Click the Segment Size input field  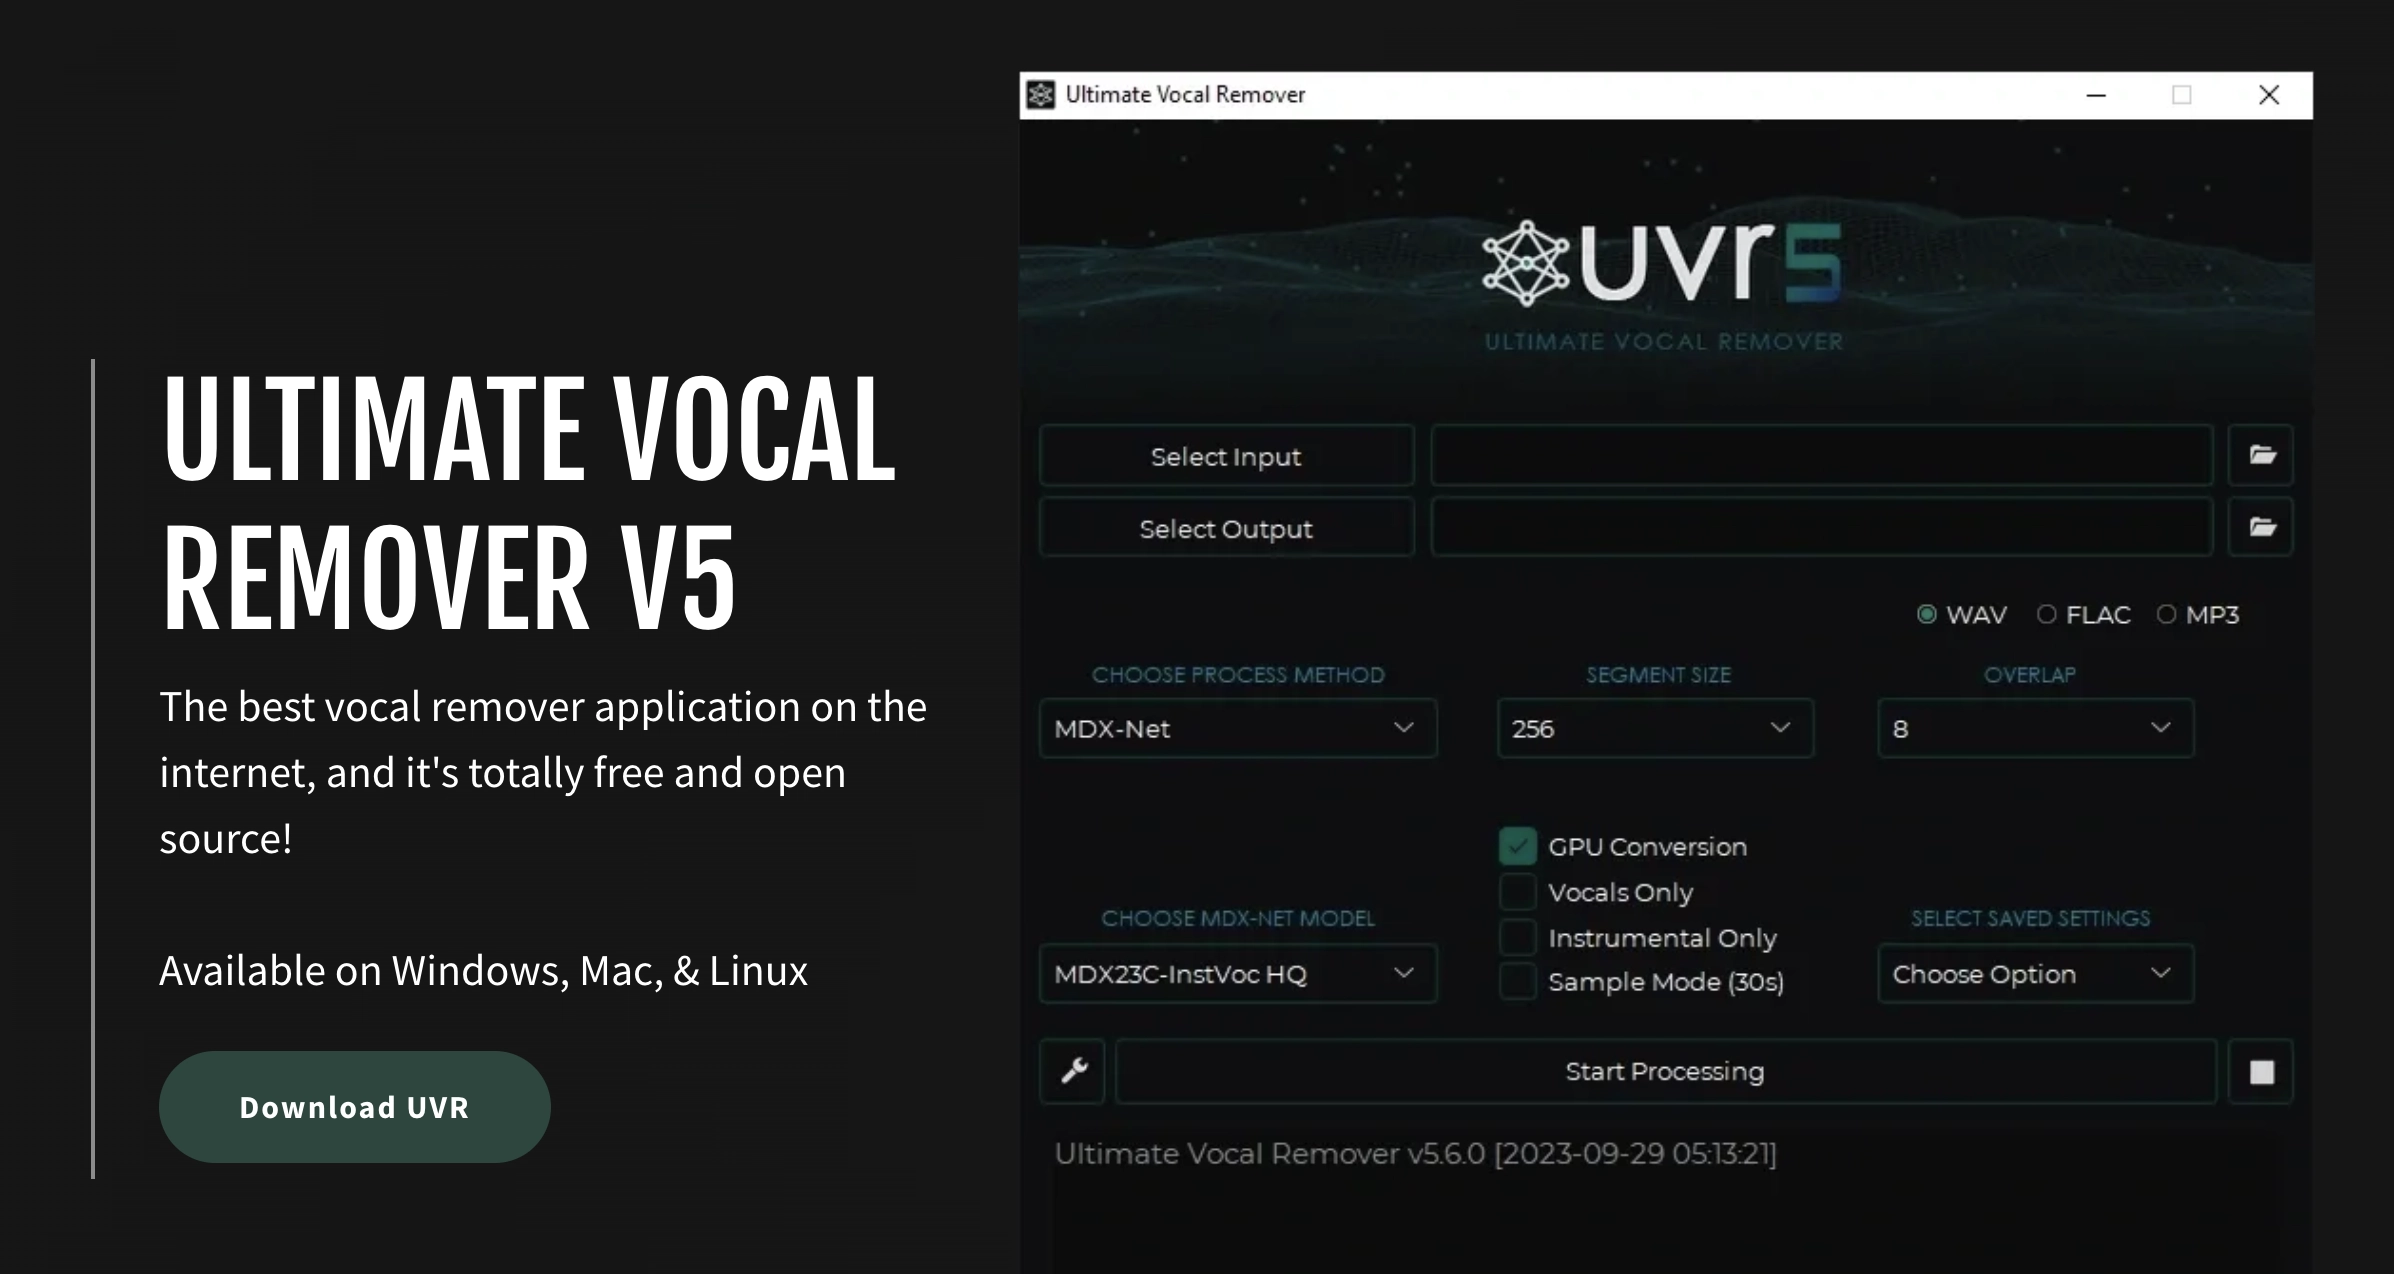pos(1653,728)
